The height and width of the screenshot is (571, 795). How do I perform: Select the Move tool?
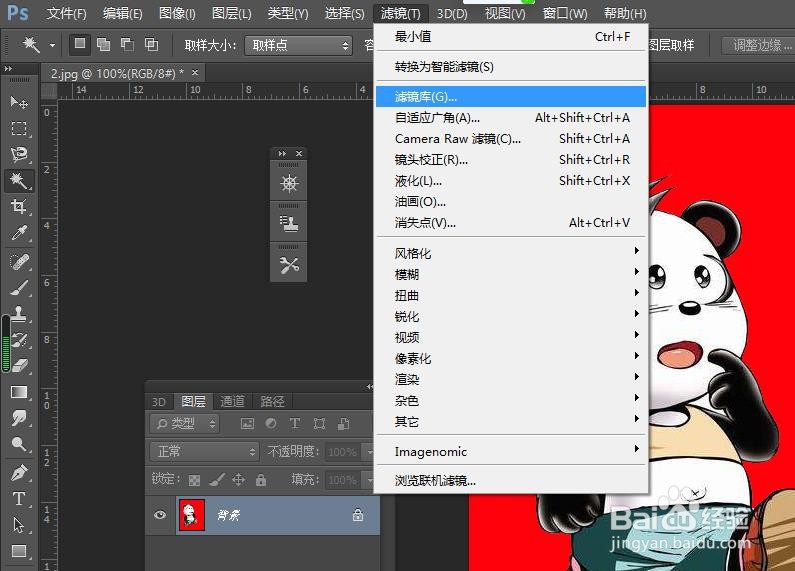pyautogui.click(x=19, y=102)
